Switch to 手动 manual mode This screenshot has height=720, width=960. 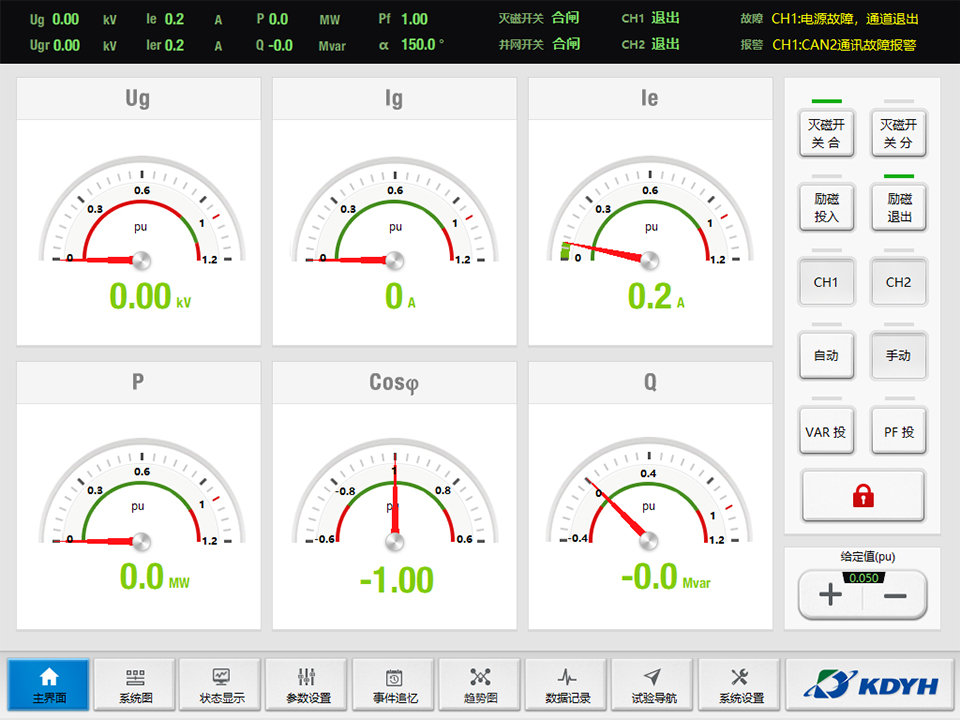tap(899, 356)
